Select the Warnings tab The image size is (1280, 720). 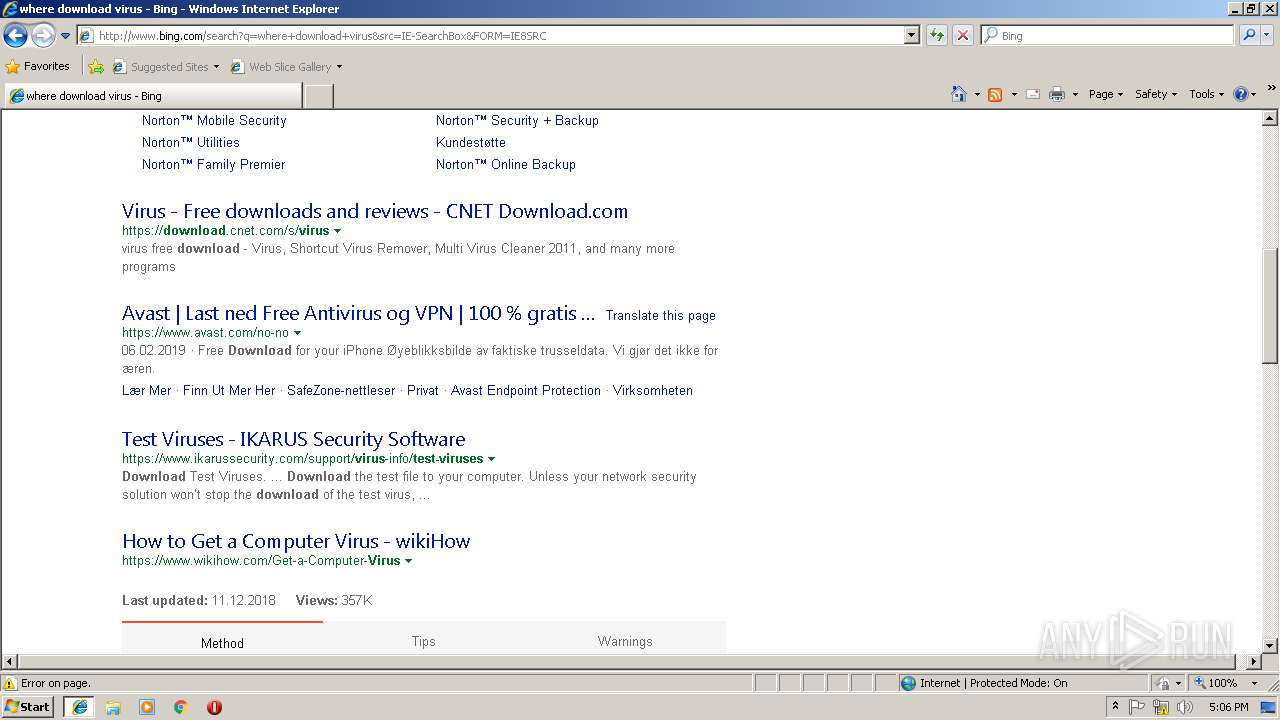[625, 641]
